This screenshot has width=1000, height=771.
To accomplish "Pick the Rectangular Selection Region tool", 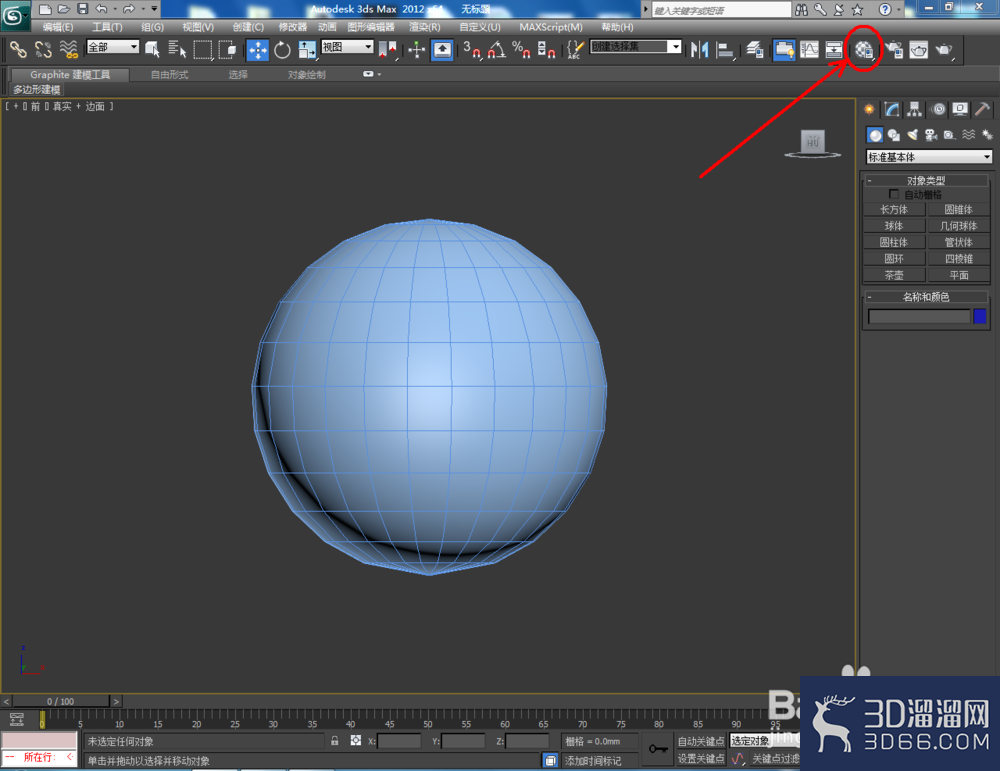I will [202, 50].
